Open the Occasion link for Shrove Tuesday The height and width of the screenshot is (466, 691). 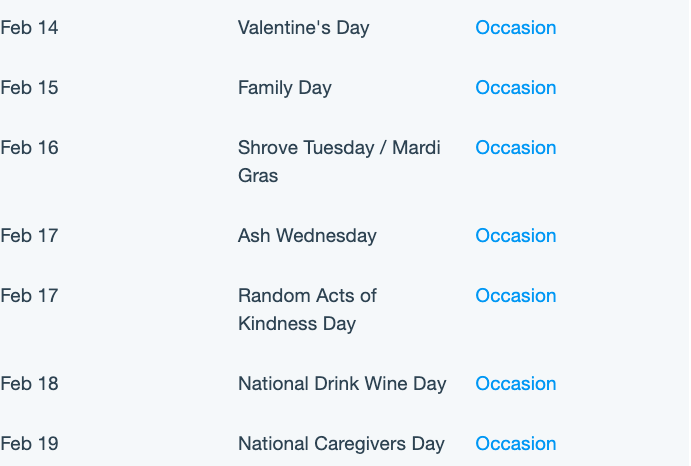click(516, 148)
